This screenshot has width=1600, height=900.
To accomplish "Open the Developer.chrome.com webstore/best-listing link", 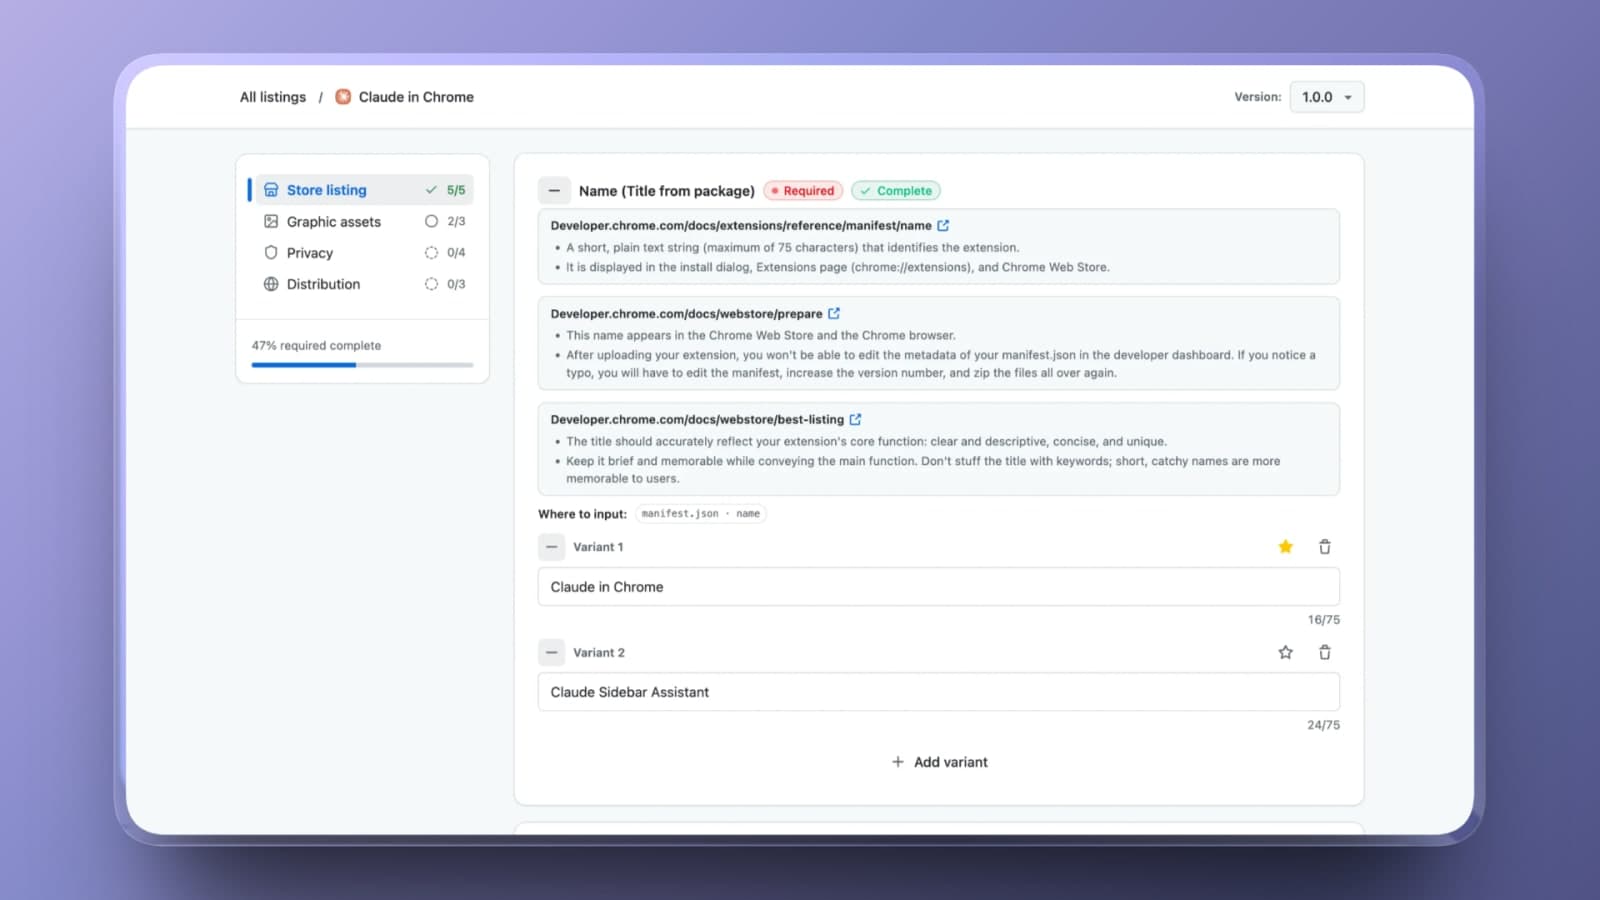I will [x=697, y=420].
